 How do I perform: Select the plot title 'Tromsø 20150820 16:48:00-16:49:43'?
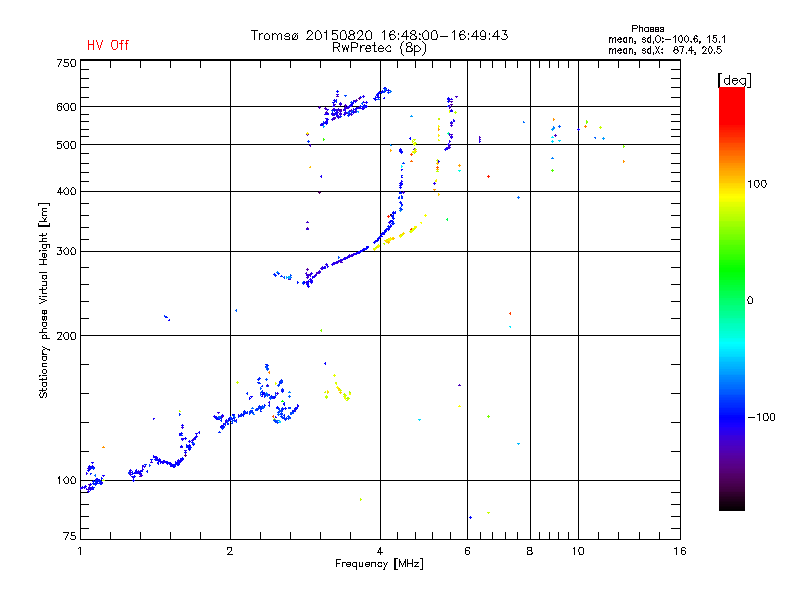[x=379, y=35]
